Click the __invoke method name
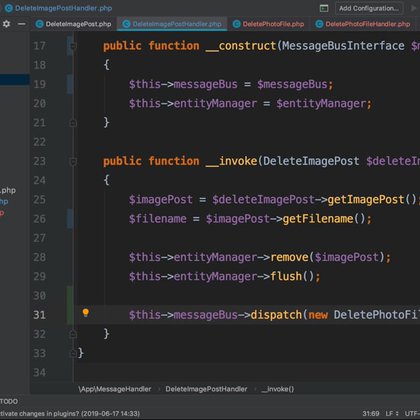Viewport: 420px width, 420px height. (232, 161)
